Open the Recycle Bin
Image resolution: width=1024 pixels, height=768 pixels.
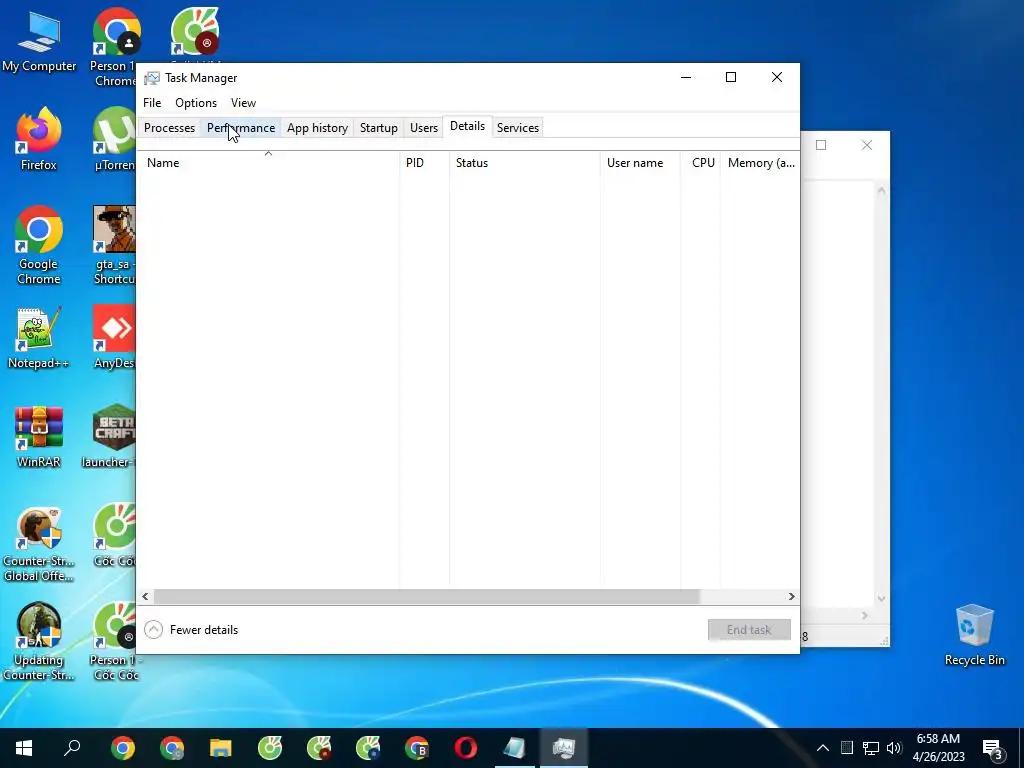(974, 635)
